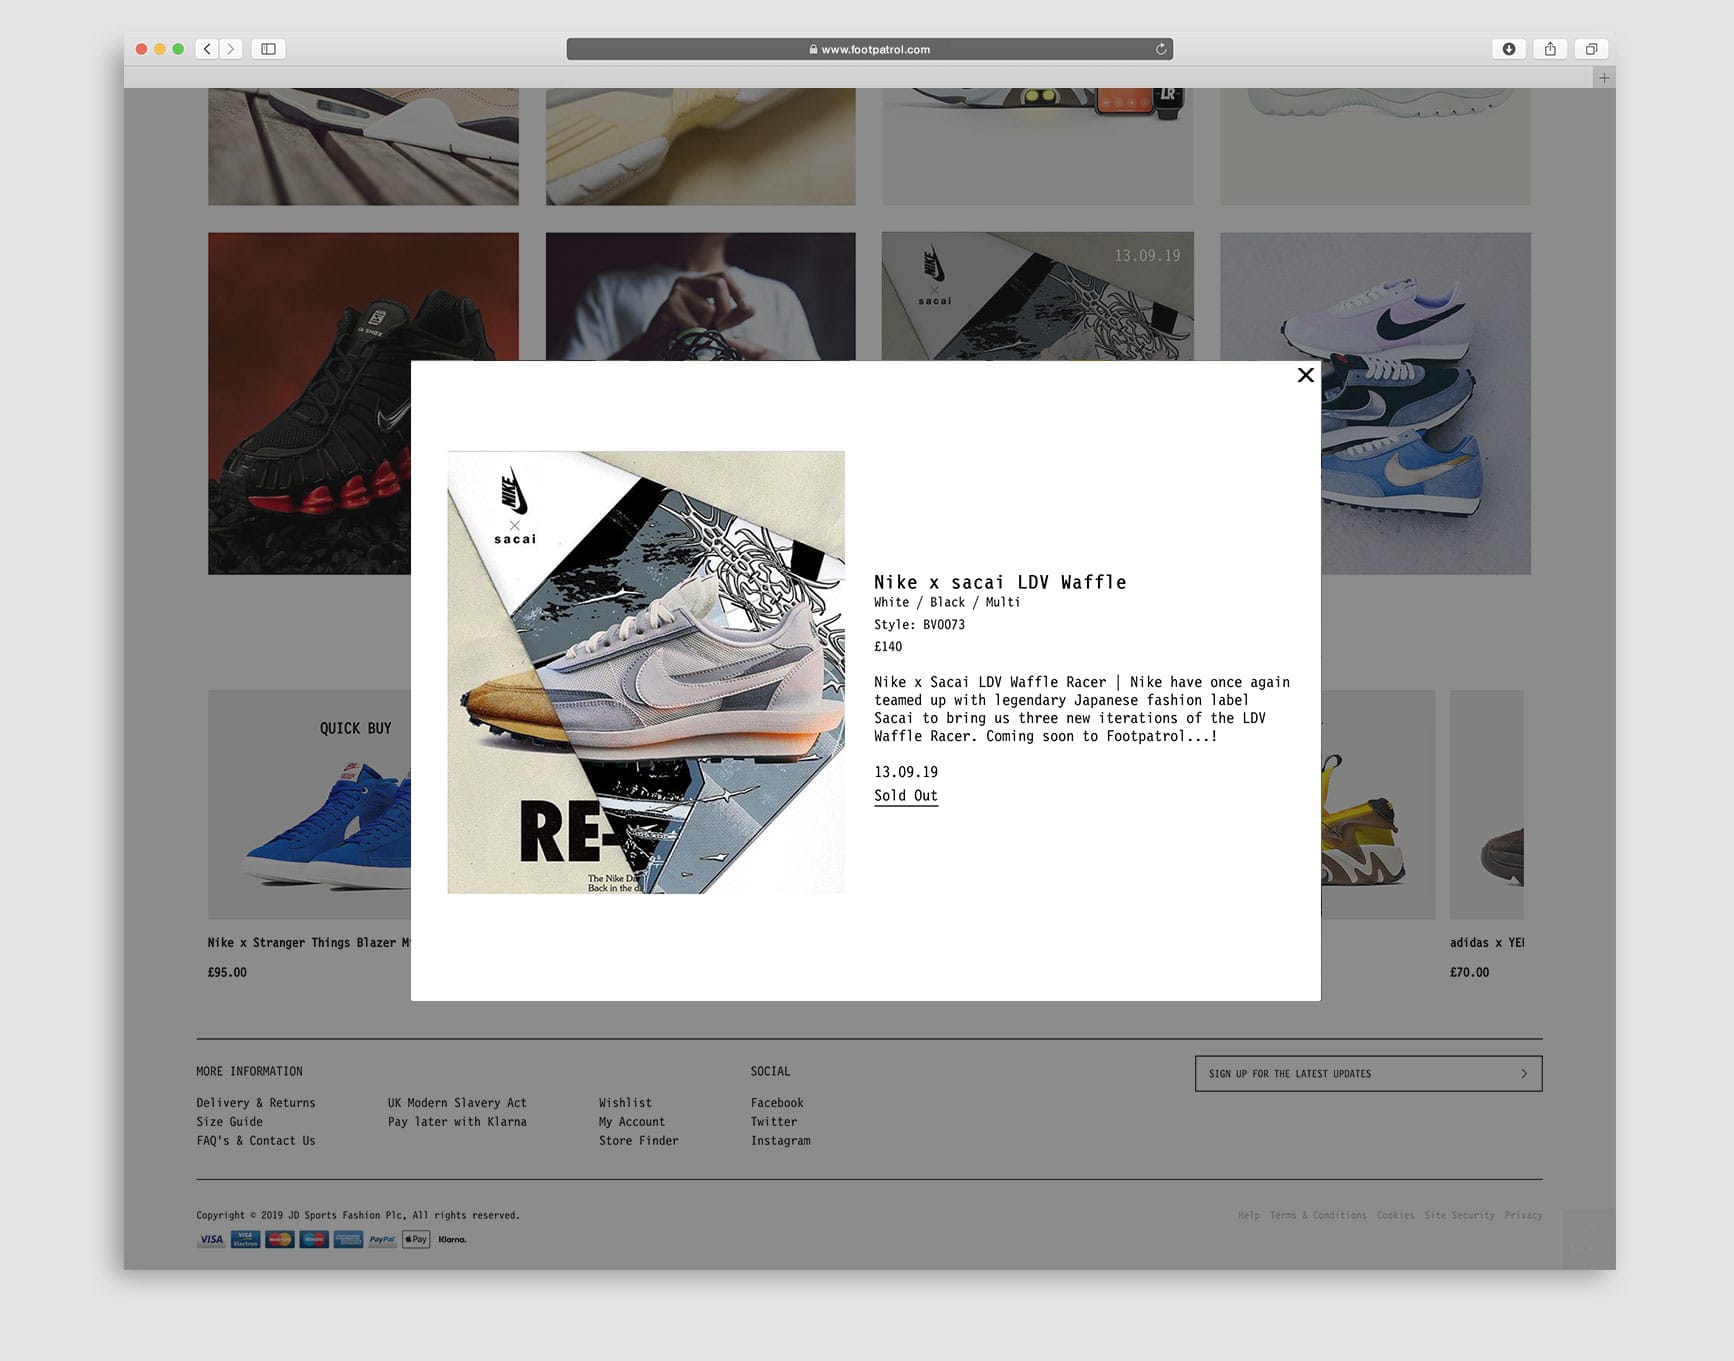
Task: Open Nike x Stranger Things Blazer product name
Action: click(x=309, y=943)
